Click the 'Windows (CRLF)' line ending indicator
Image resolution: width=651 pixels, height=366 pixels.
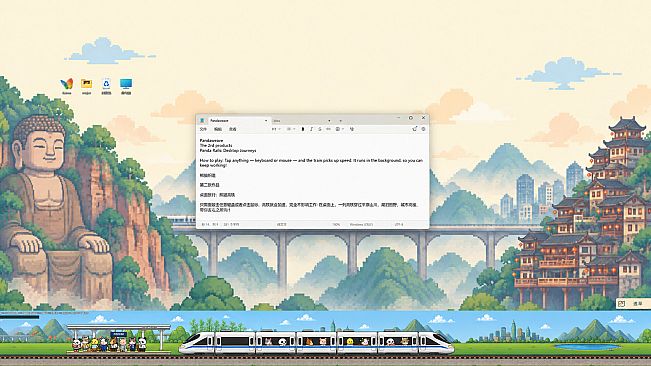click(x=361, y=224)
